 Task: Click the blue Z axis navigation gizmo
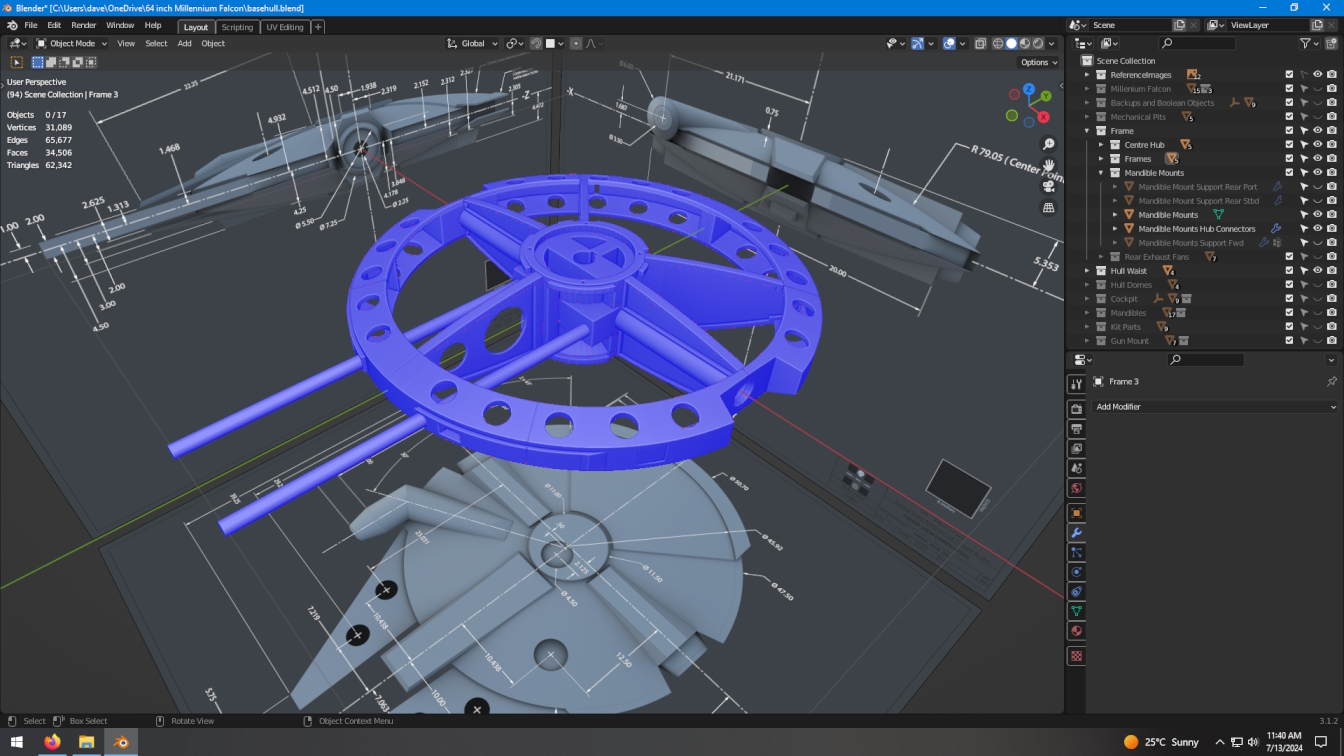tap(1028, 89)
